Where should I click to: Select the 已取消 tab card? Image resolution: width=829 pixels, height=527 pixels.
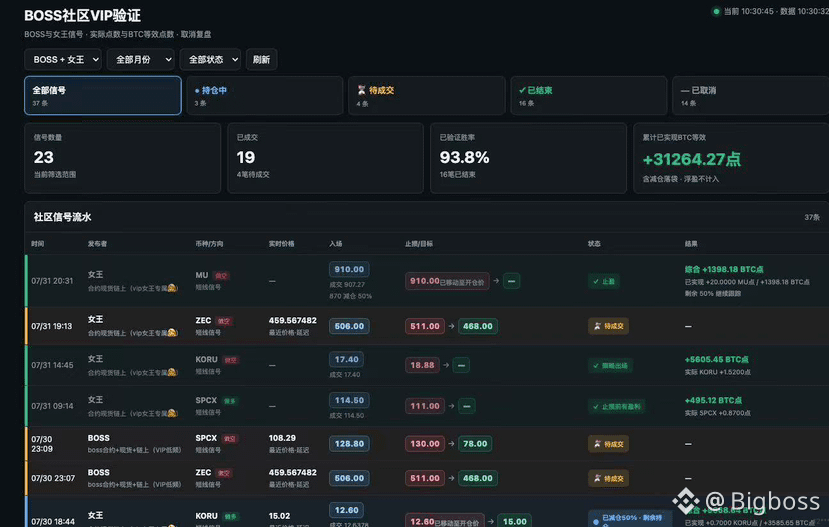pyautogui.click(x=751, y=96)
